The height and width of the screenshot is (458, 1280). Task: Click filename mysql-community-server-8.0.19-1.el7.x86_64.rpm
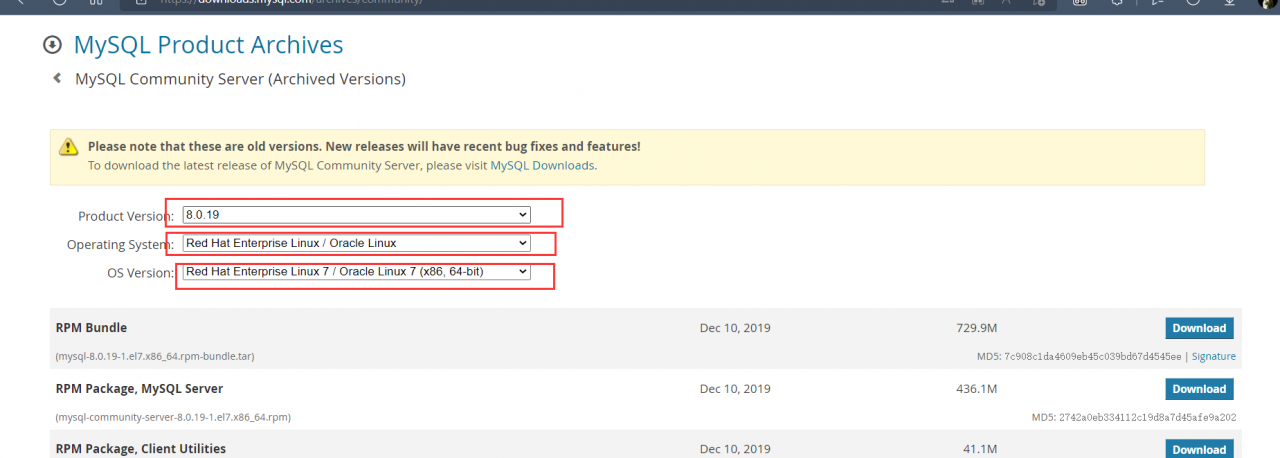[x=173, y=417]
